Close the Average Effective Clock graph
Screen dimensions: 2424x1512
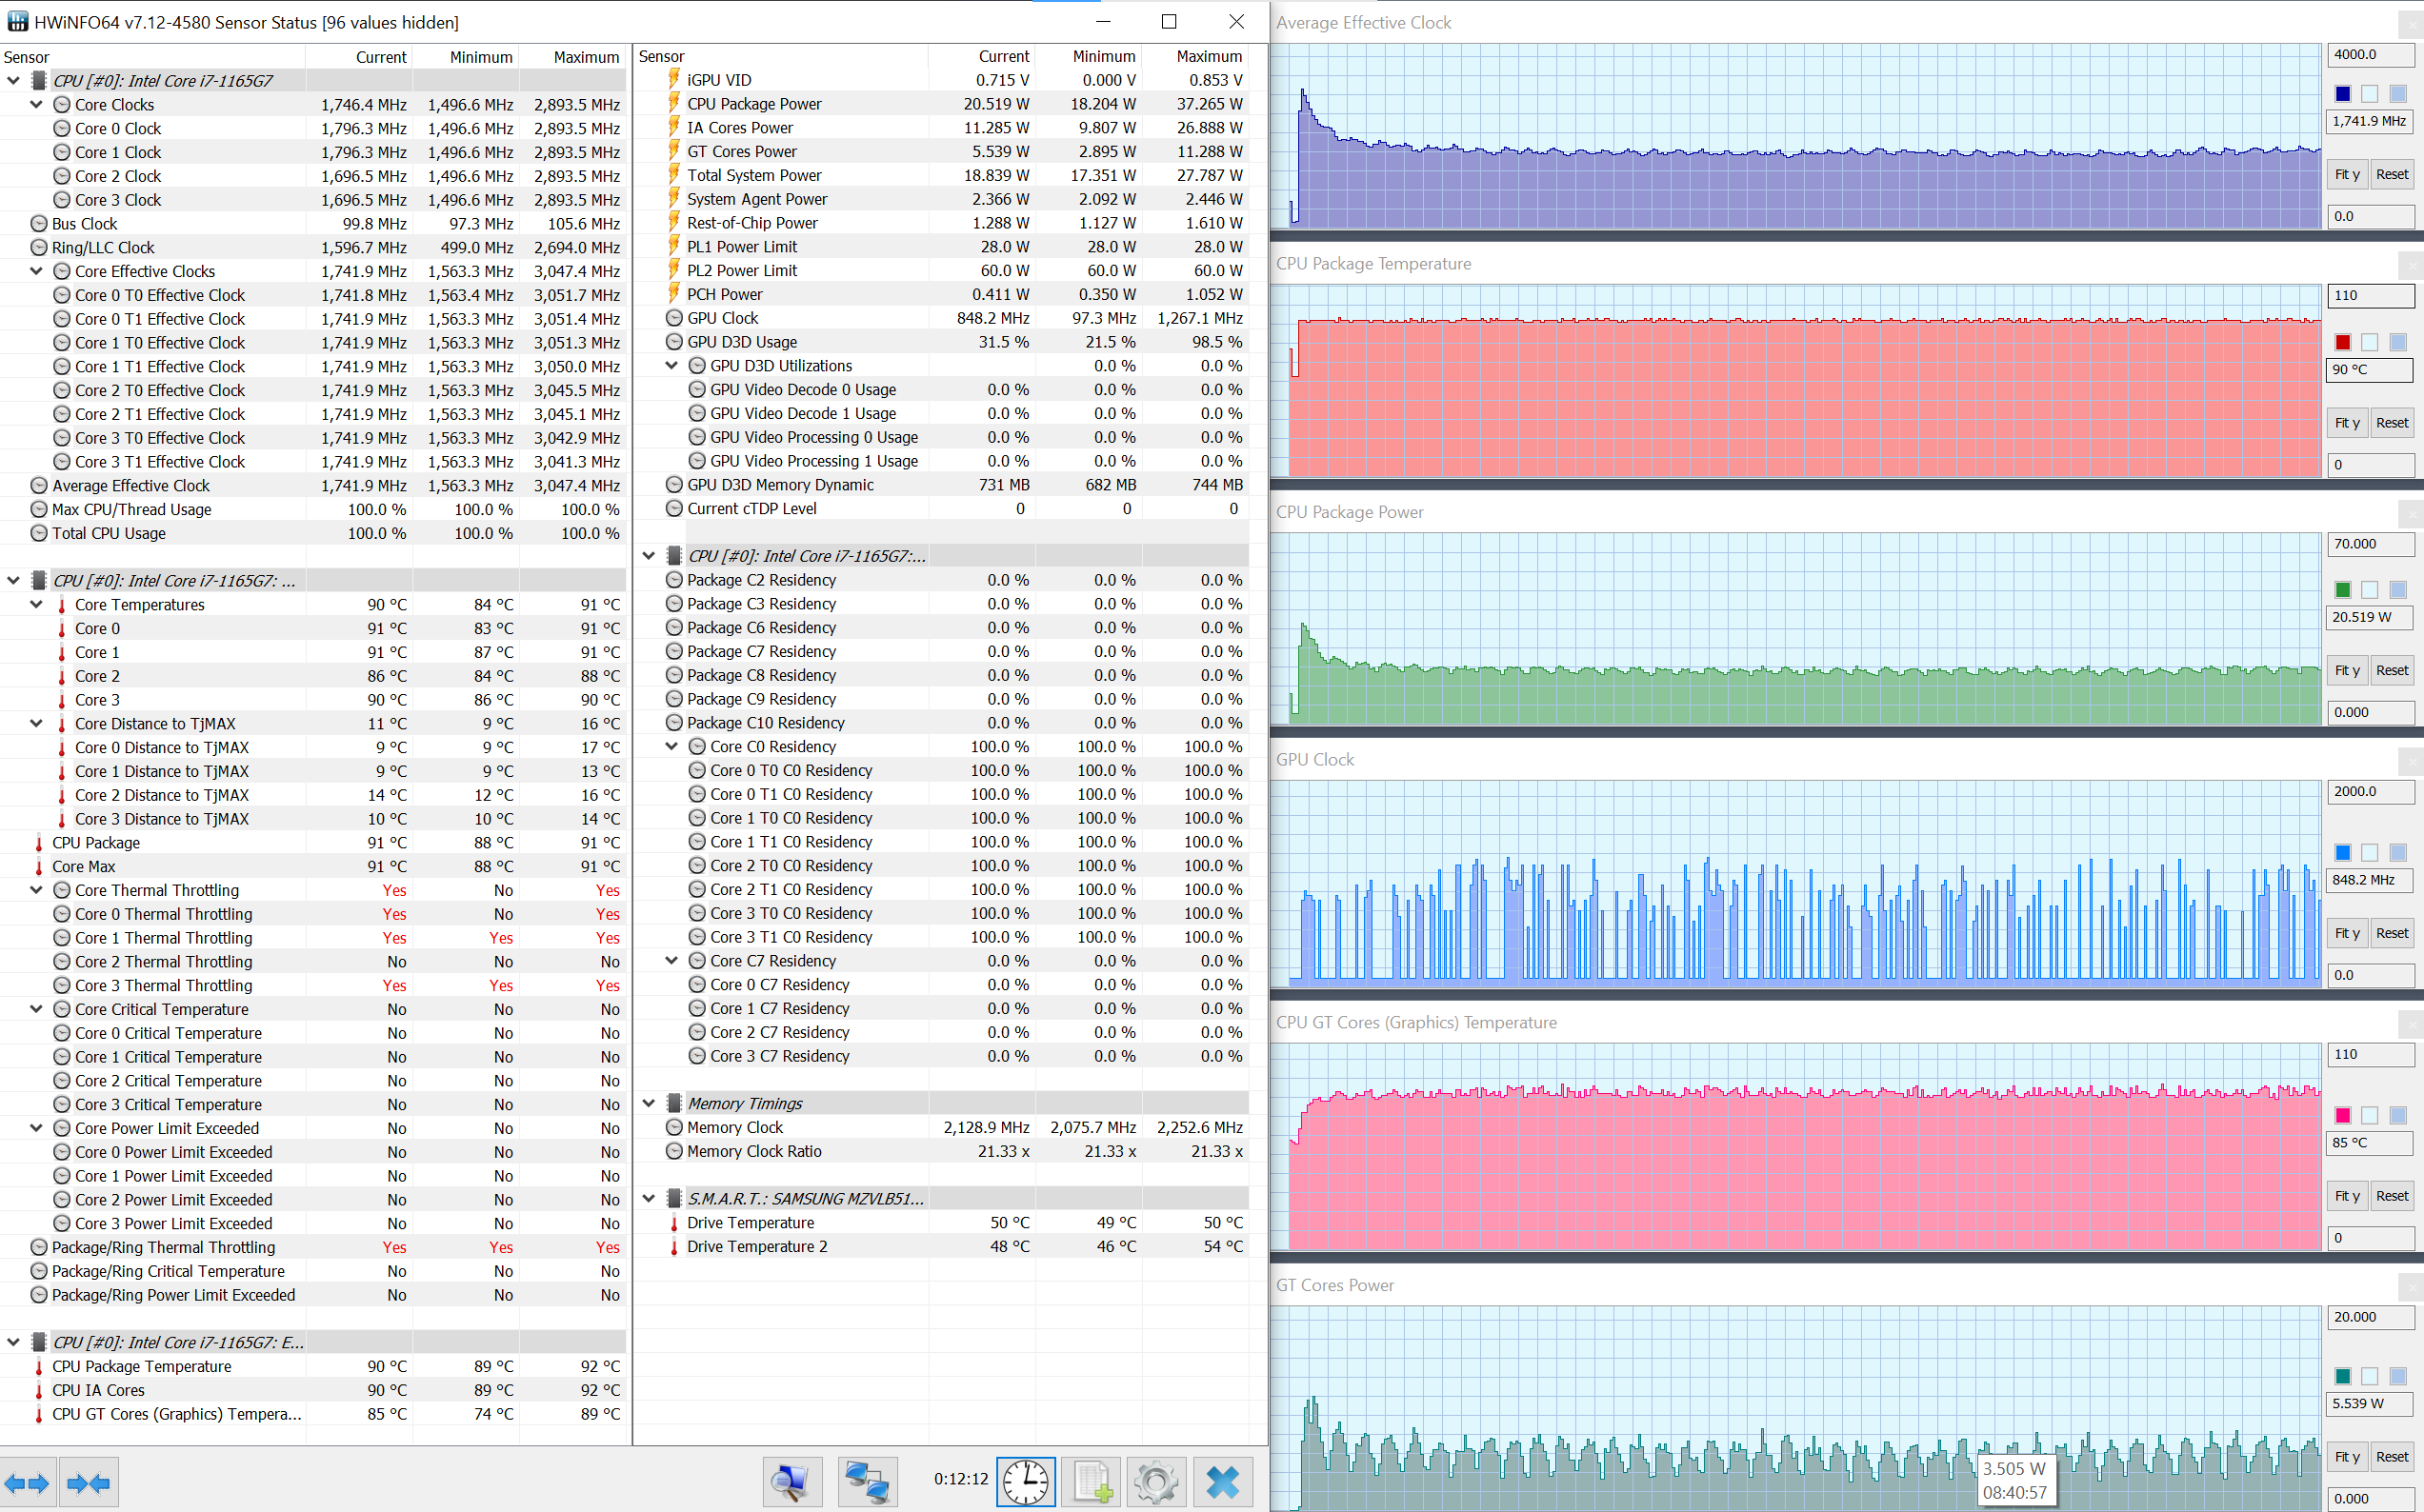[x=2414, y=24]
